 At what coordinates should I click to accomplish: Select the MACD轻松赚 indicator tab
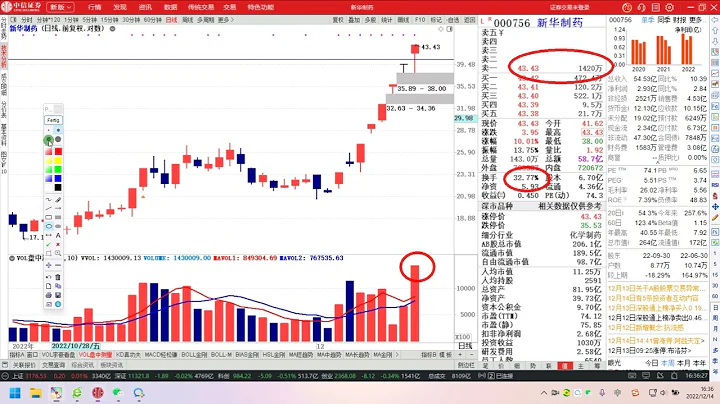point(161,355)
